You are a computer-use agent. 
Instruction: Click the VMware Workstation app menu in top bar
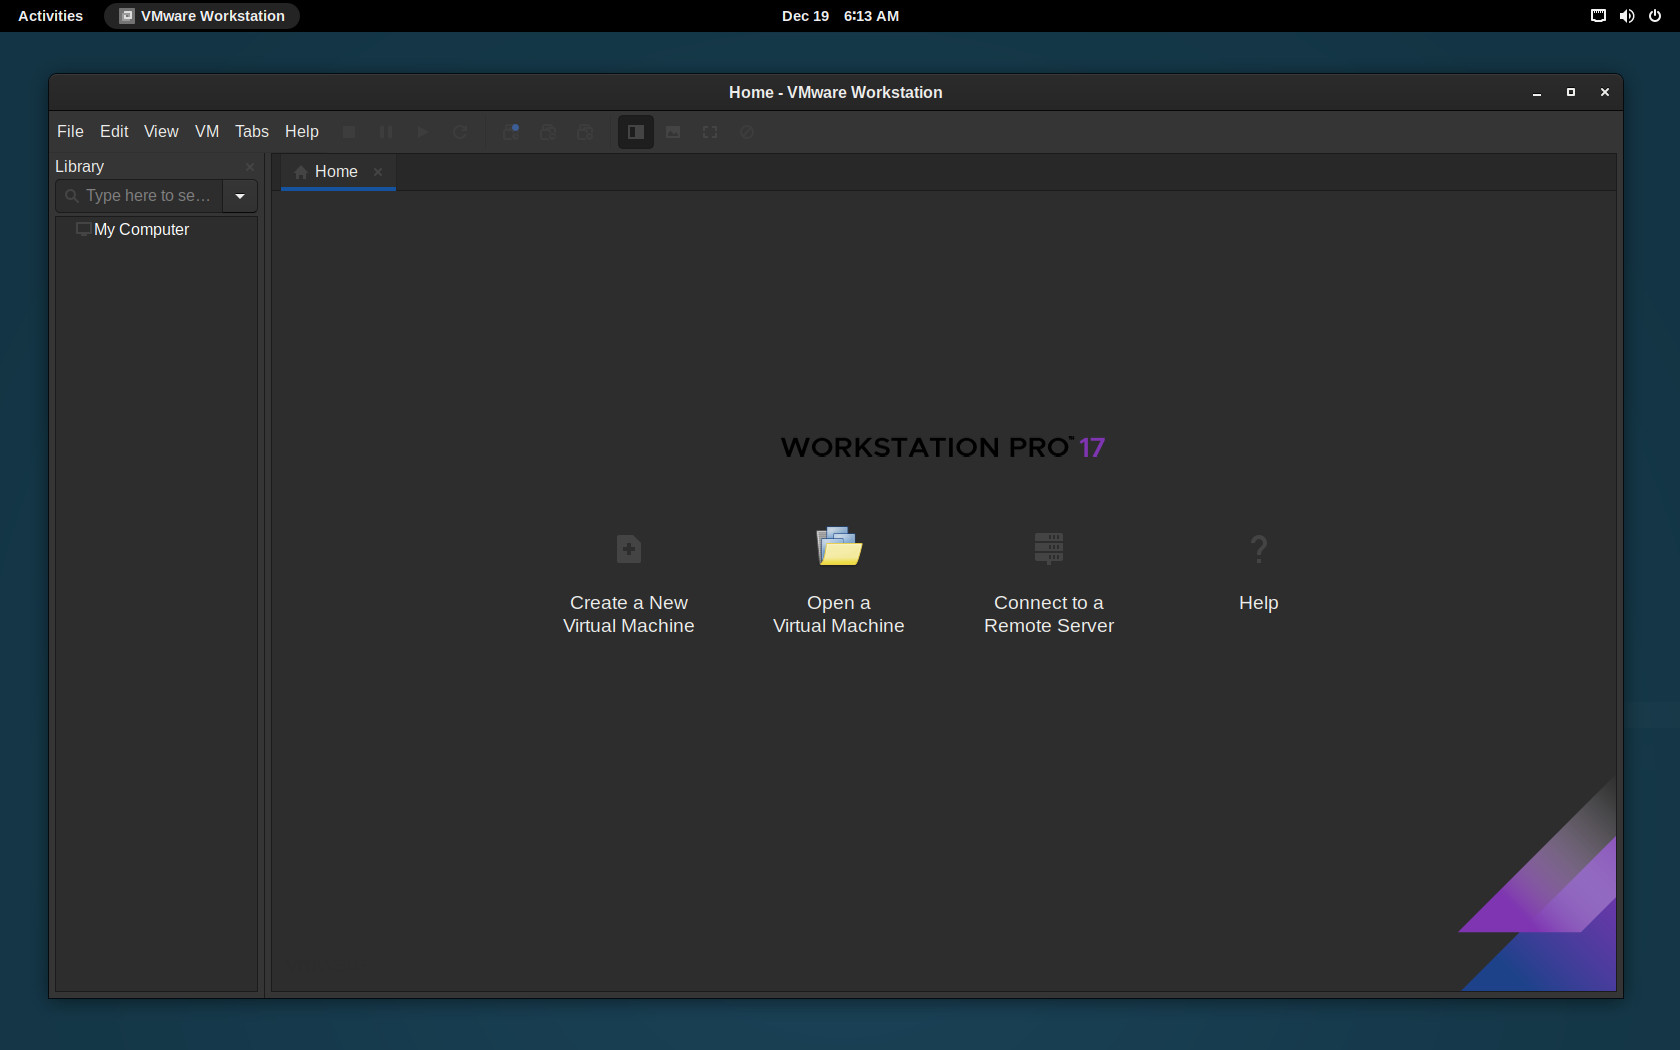202,16
